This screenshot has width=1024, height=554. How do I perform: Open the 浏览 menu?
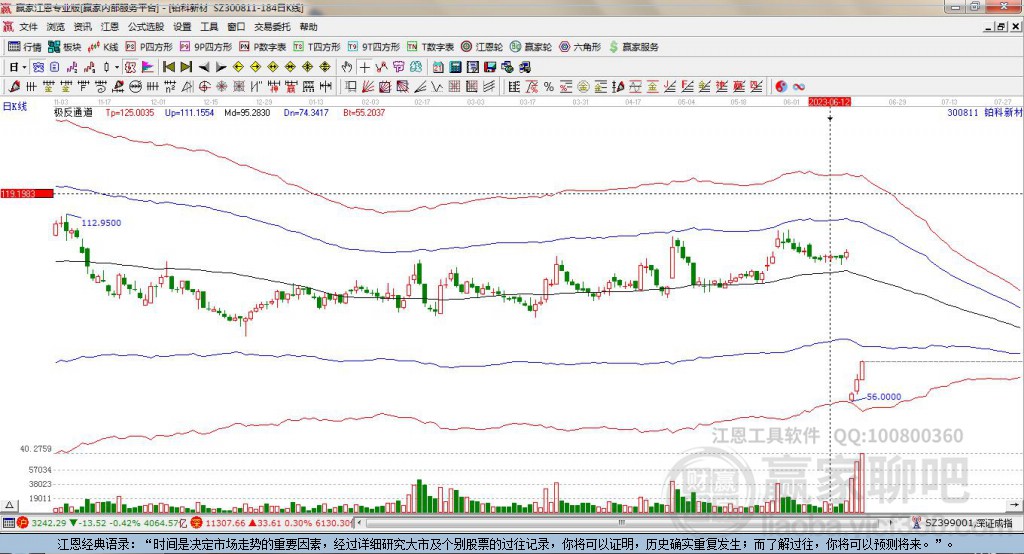pyautogui.click(x=56, y=27)
